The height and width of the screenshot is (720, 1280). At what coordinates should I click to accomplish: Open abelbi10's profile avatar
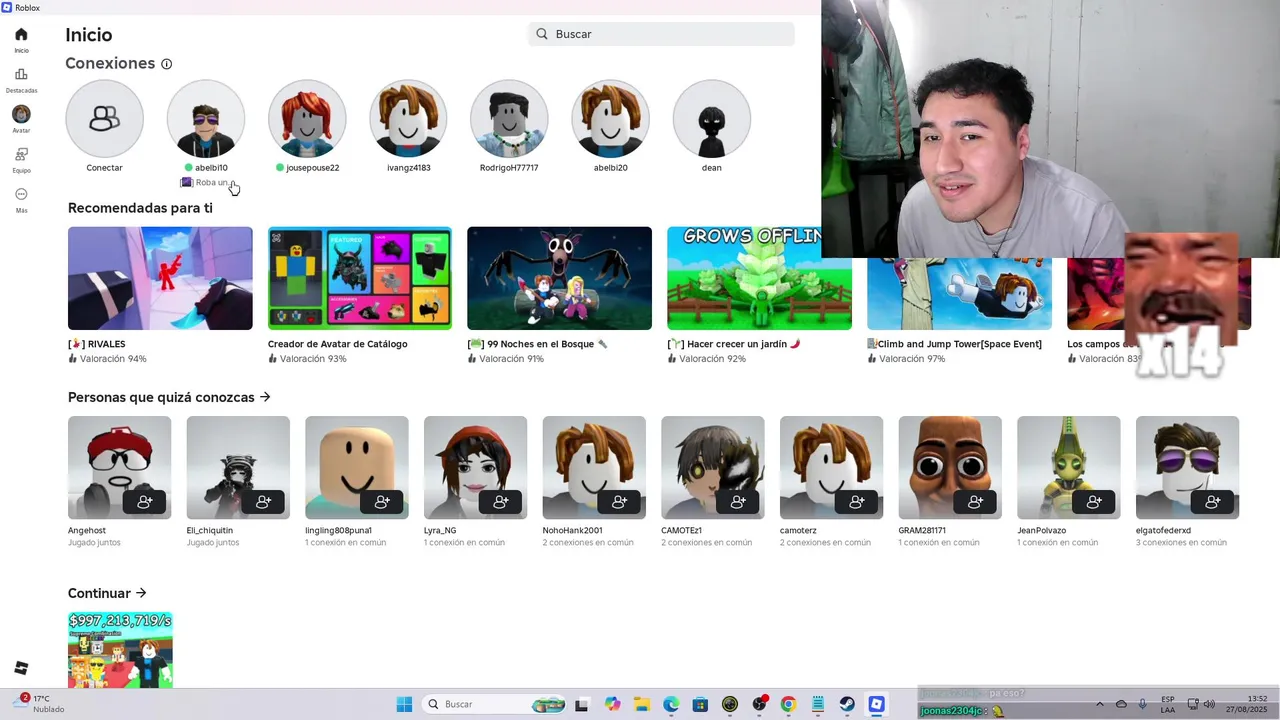coord(205,119)
